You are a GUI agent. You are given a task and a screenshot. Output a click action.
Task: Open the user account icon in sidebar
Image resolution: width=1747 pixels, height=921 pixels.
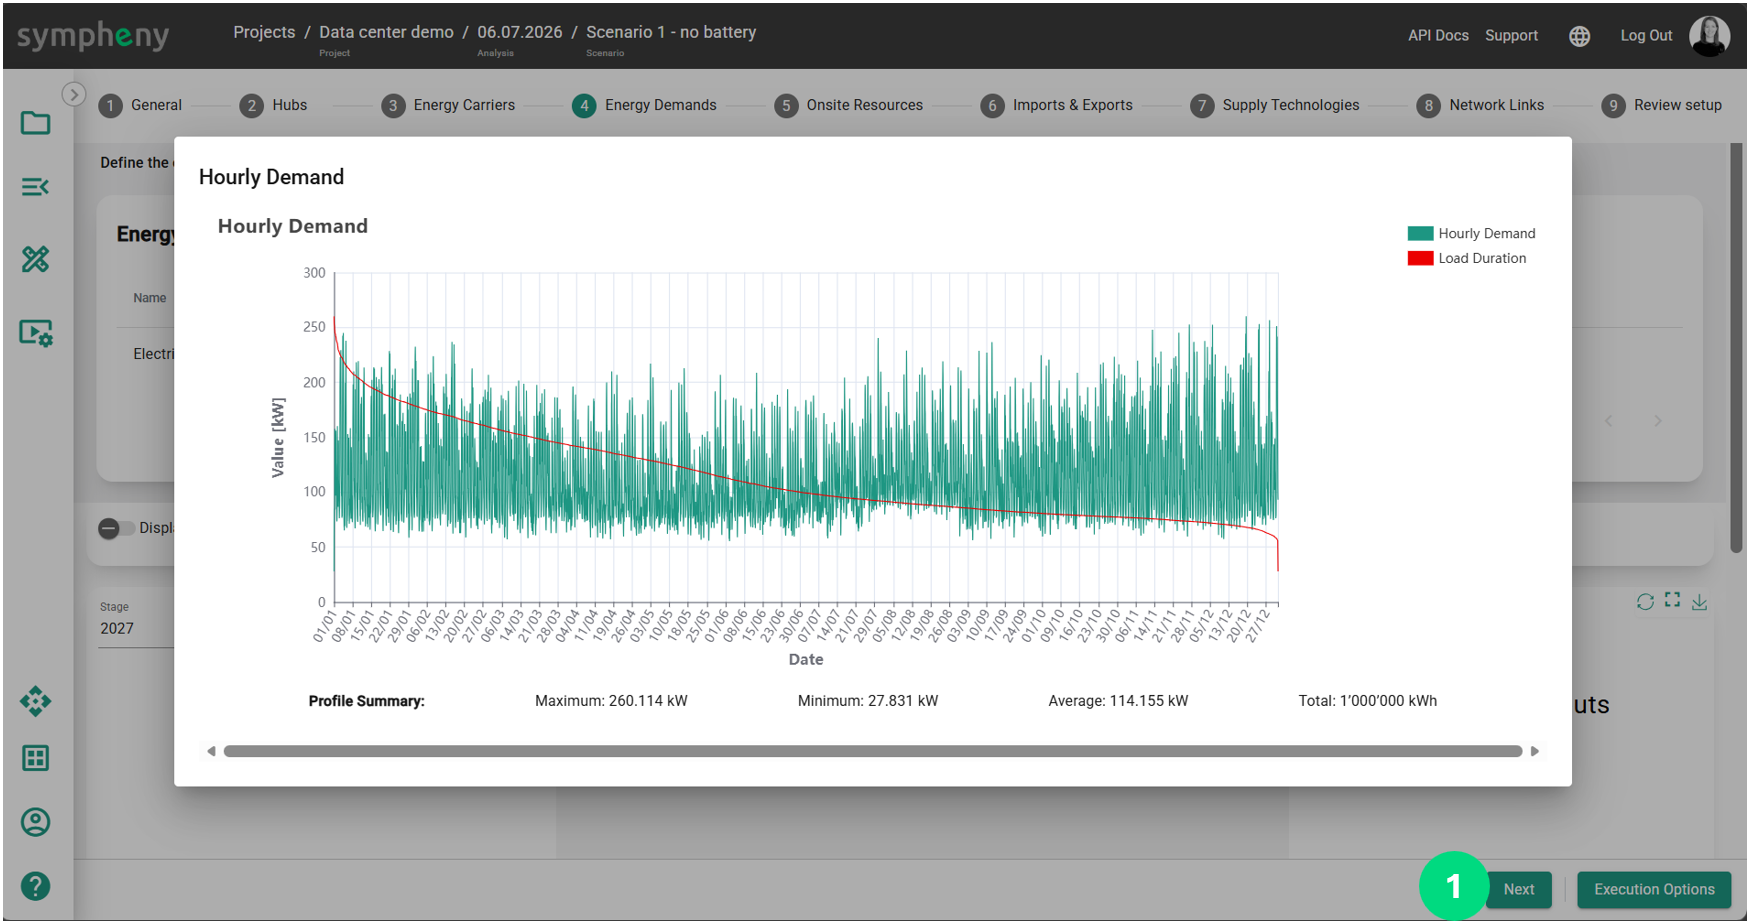click(x=36, y=822)
